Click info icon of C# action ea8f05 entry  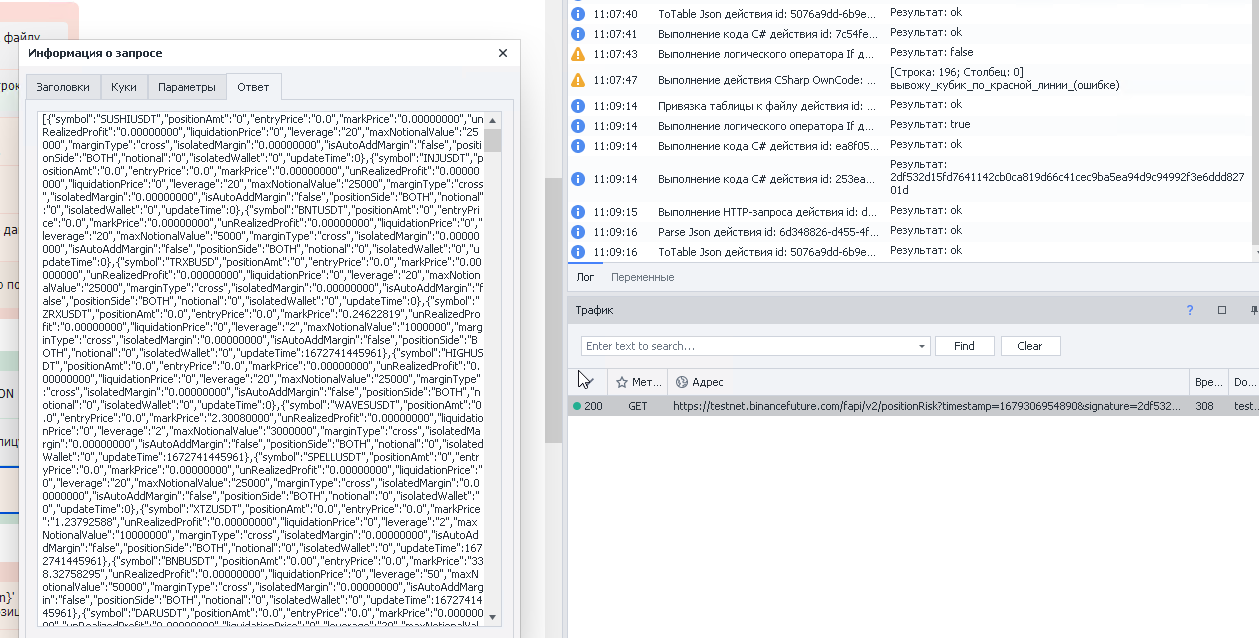[577, 146]
